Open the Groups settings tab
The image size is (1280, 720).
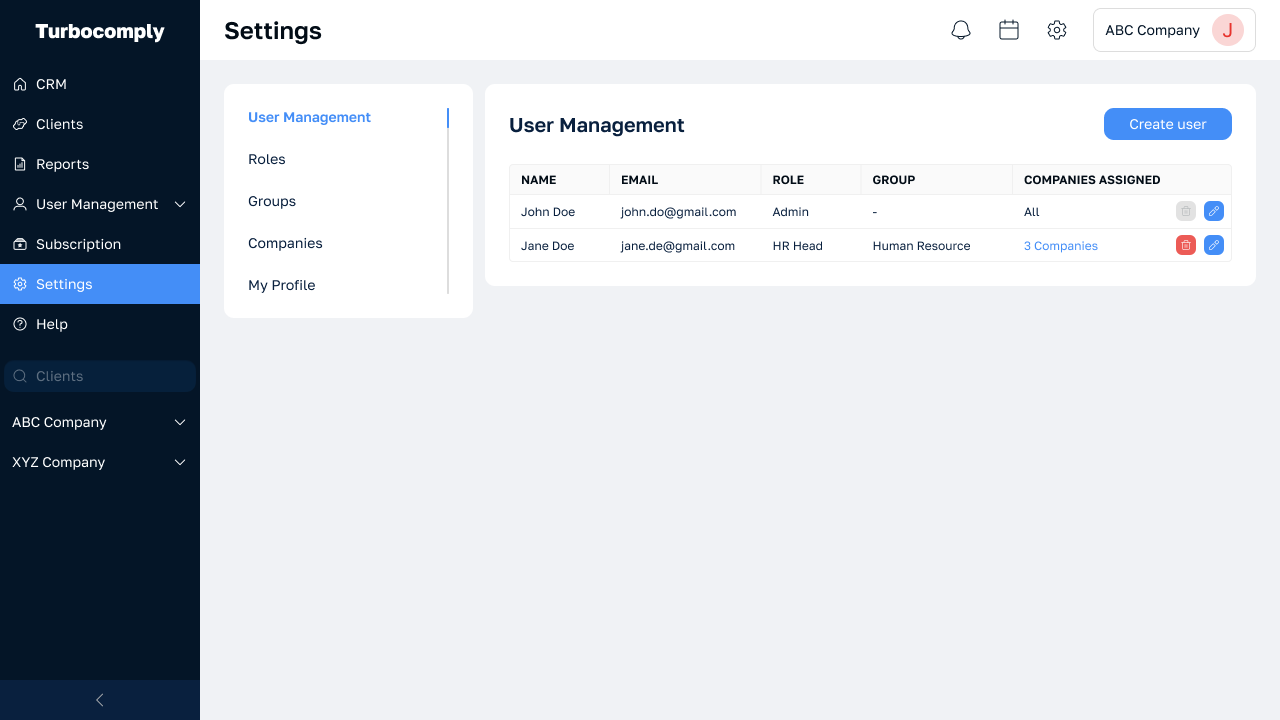pos(272,201)
